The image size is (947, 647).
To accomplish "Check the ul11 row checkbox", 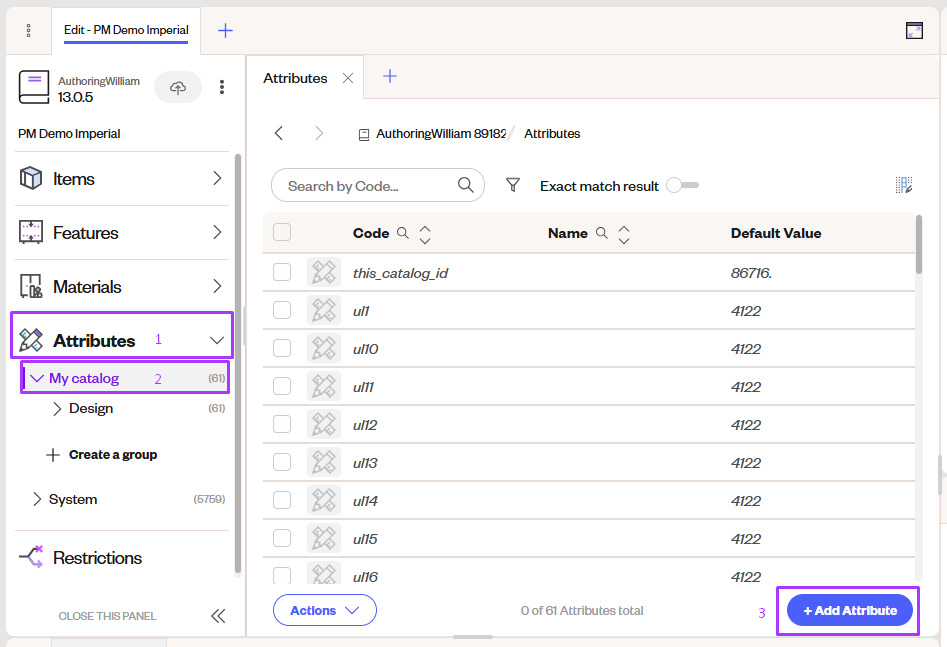I will click(282, 386).
